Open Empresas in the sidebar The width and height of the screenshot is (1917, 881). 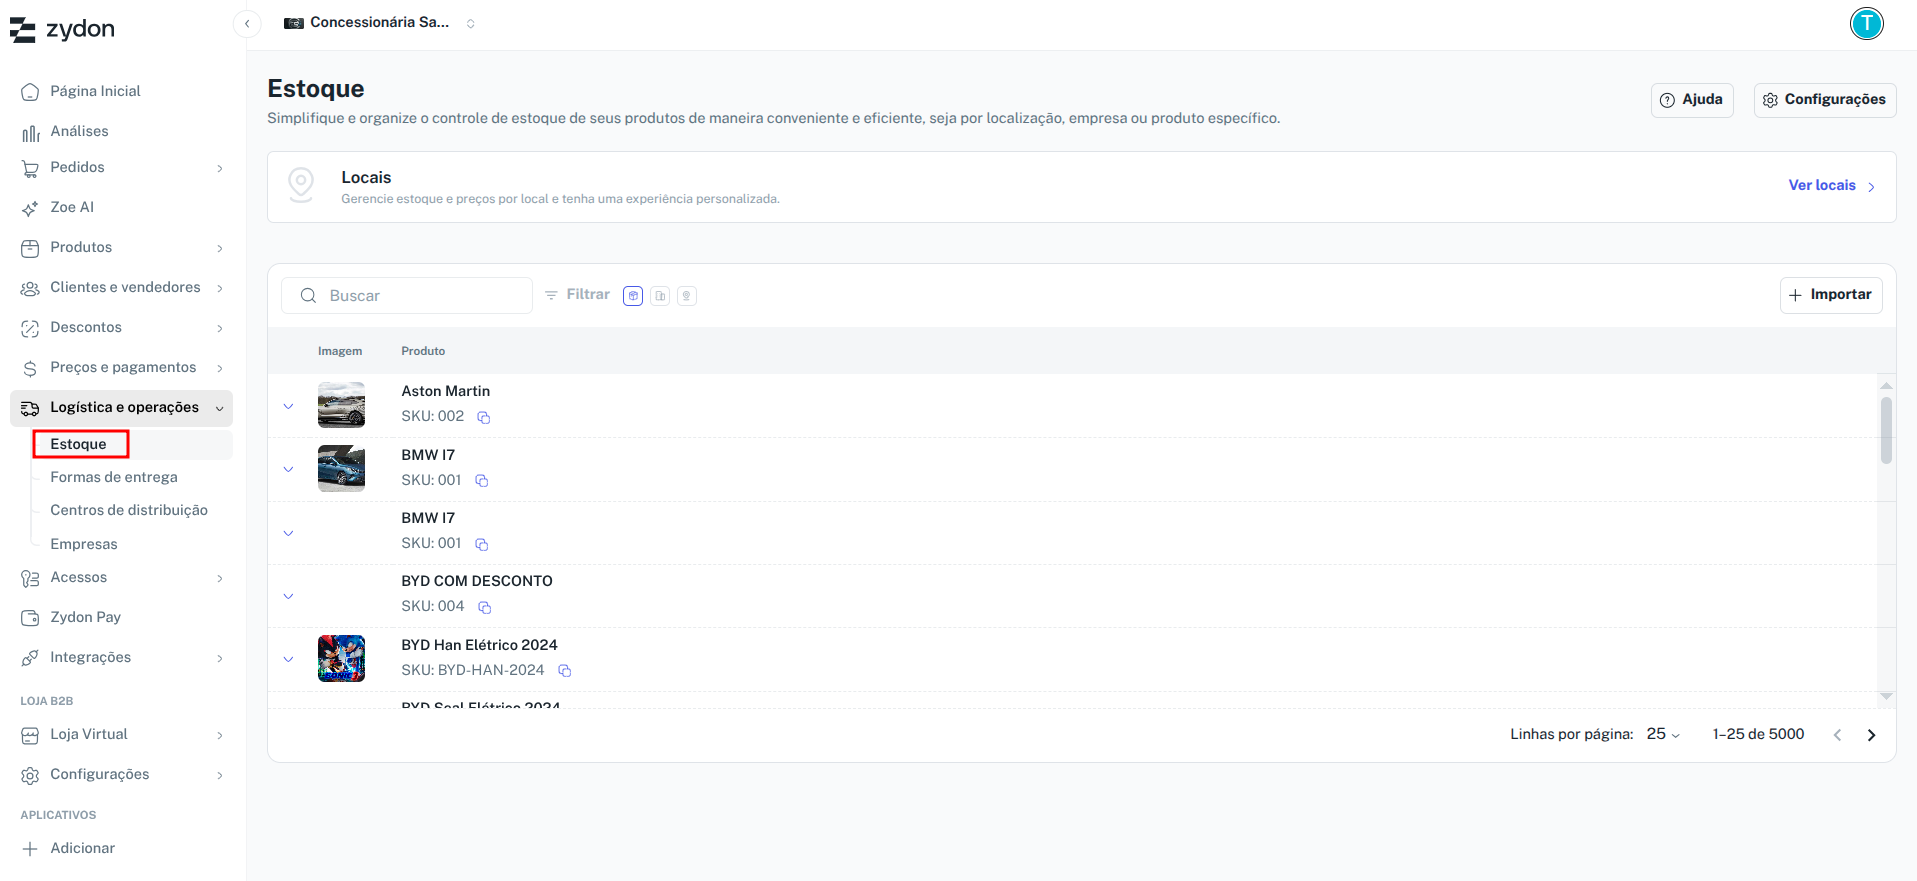tap(84, 544)
